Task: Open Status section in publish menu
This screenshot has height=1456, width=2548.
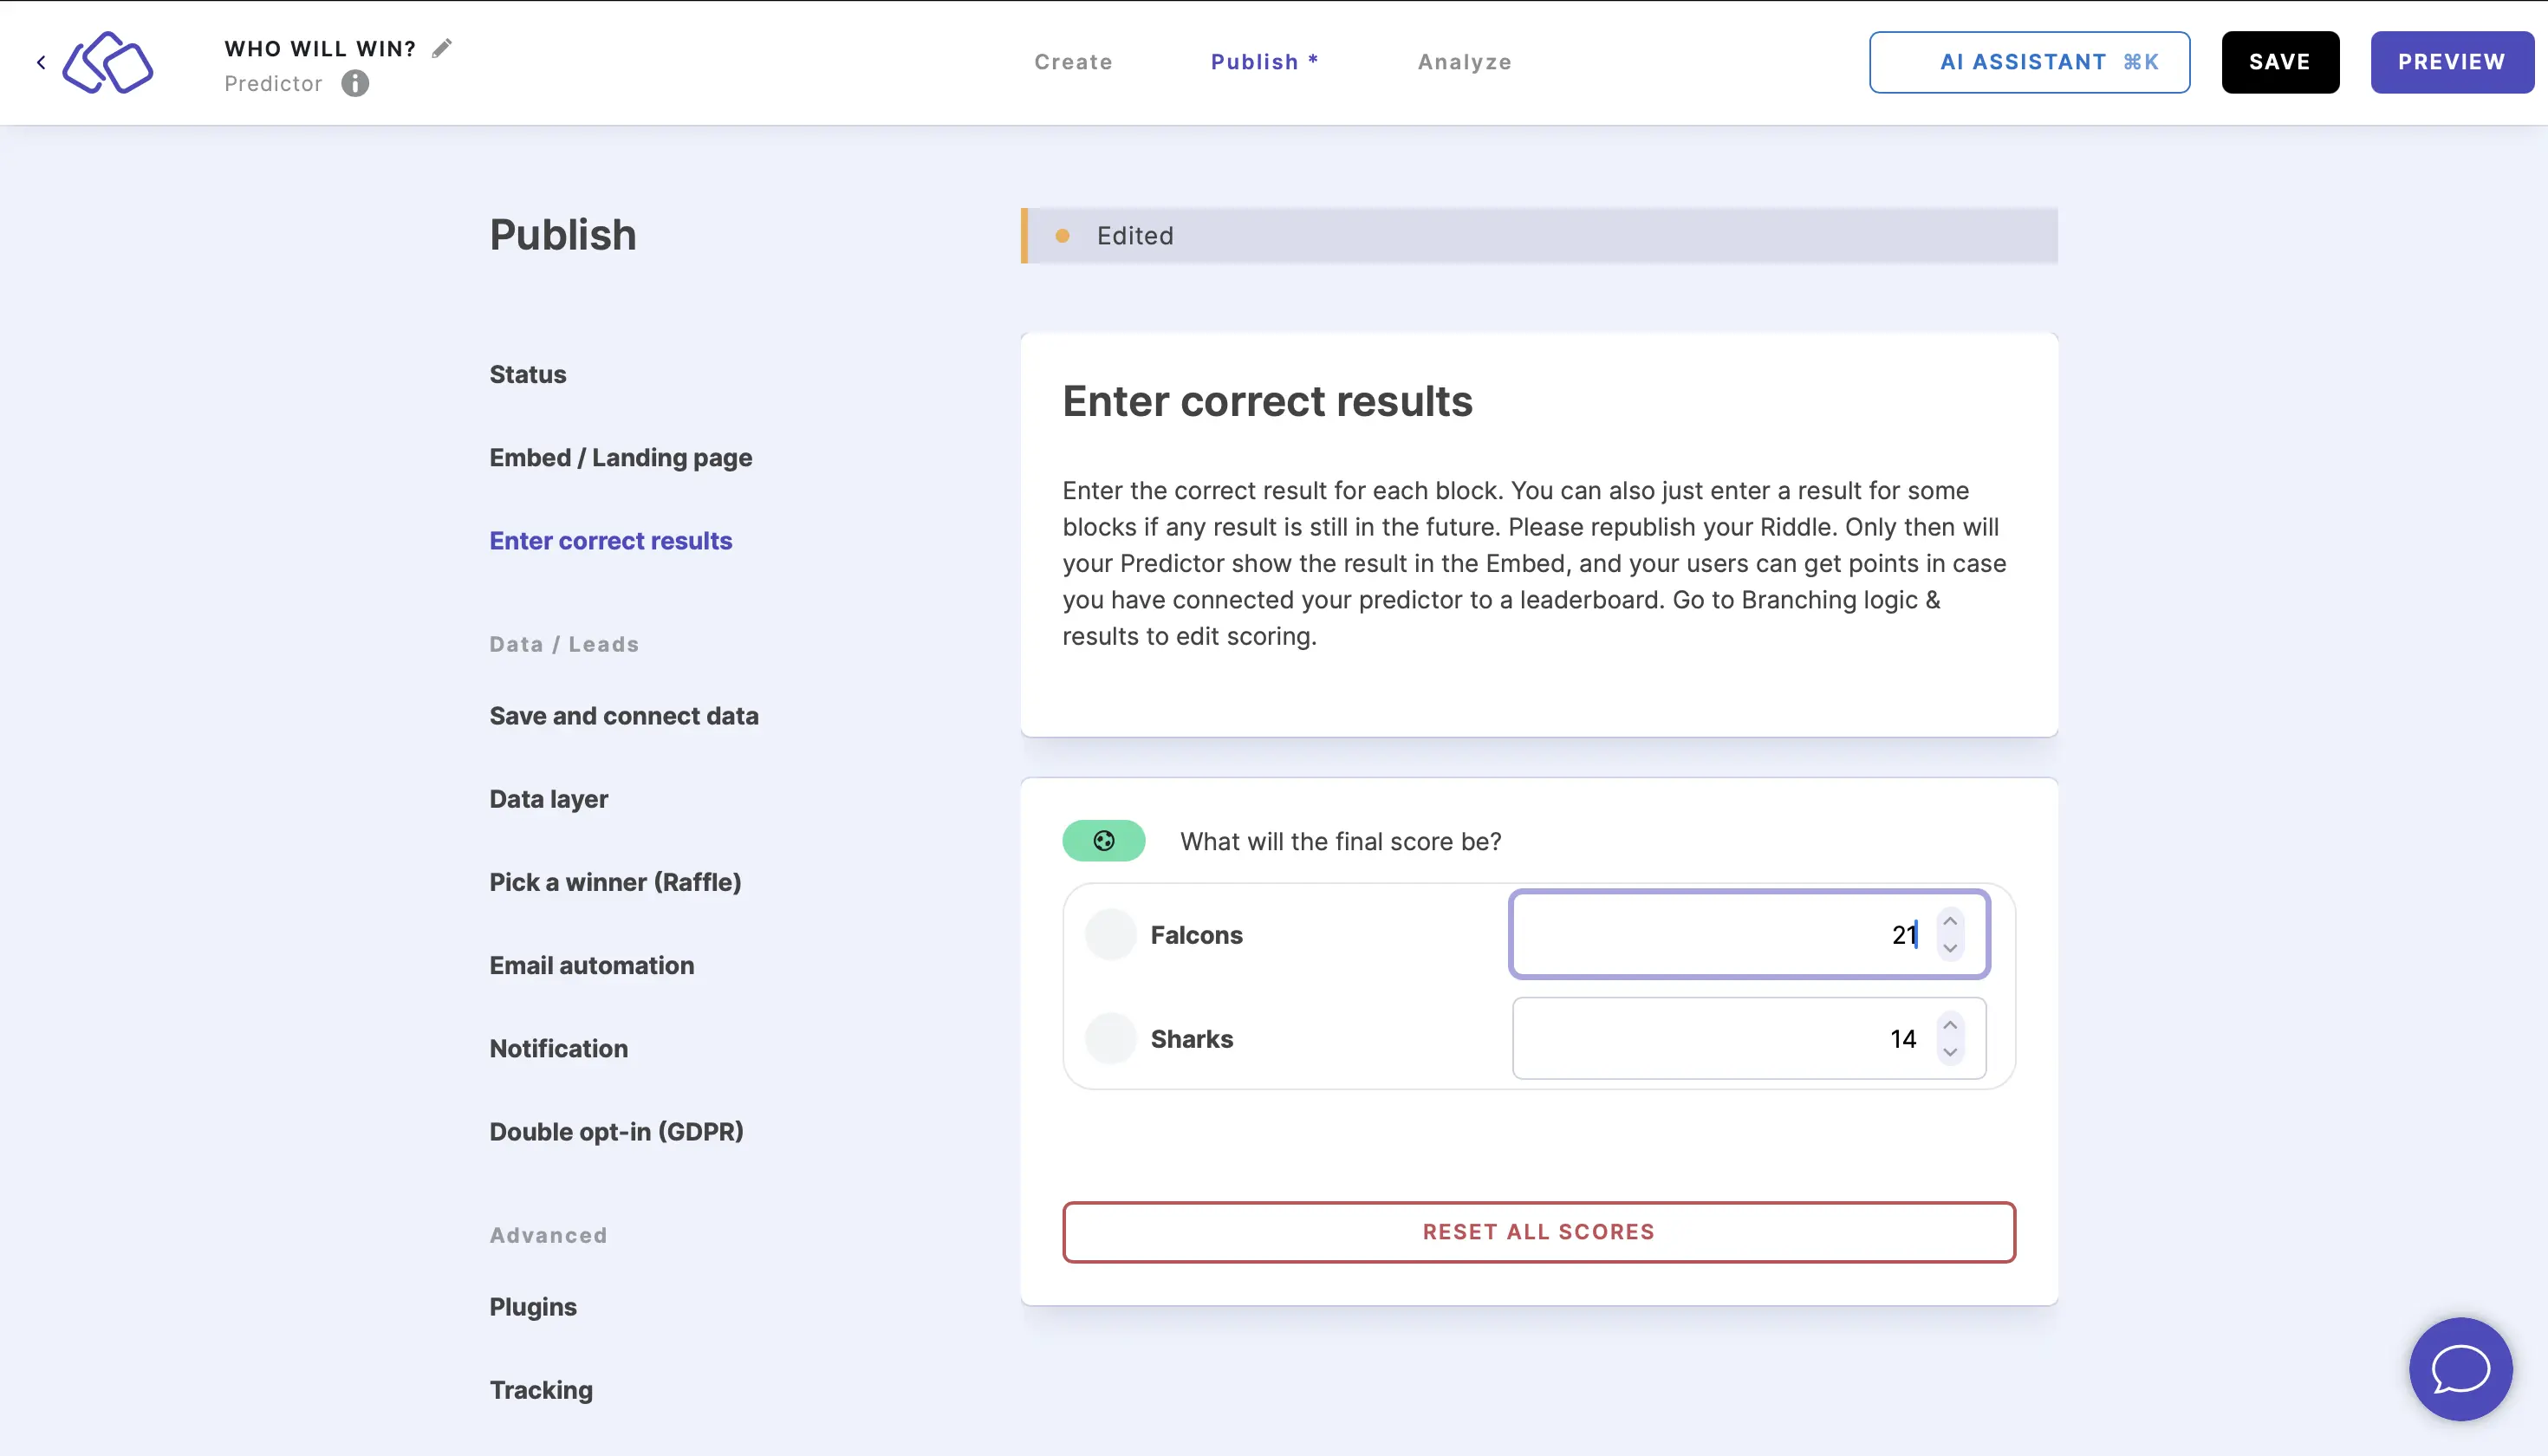Action: tap(529, 373)
